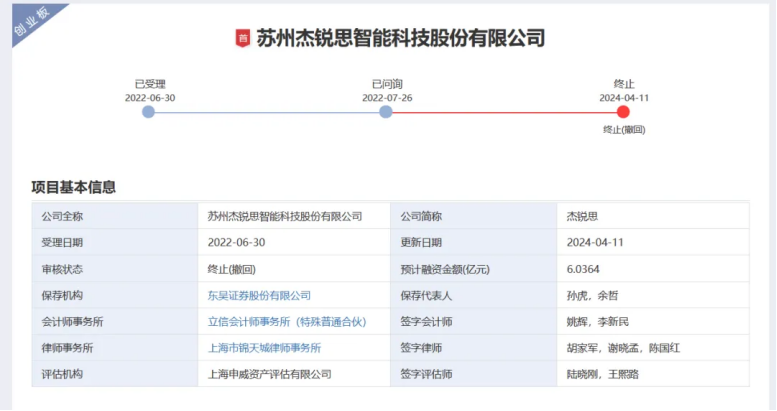Click the 2022-07-26 date on the timeline
This screenshot has height=411, width=777.
tap(387, 98)
